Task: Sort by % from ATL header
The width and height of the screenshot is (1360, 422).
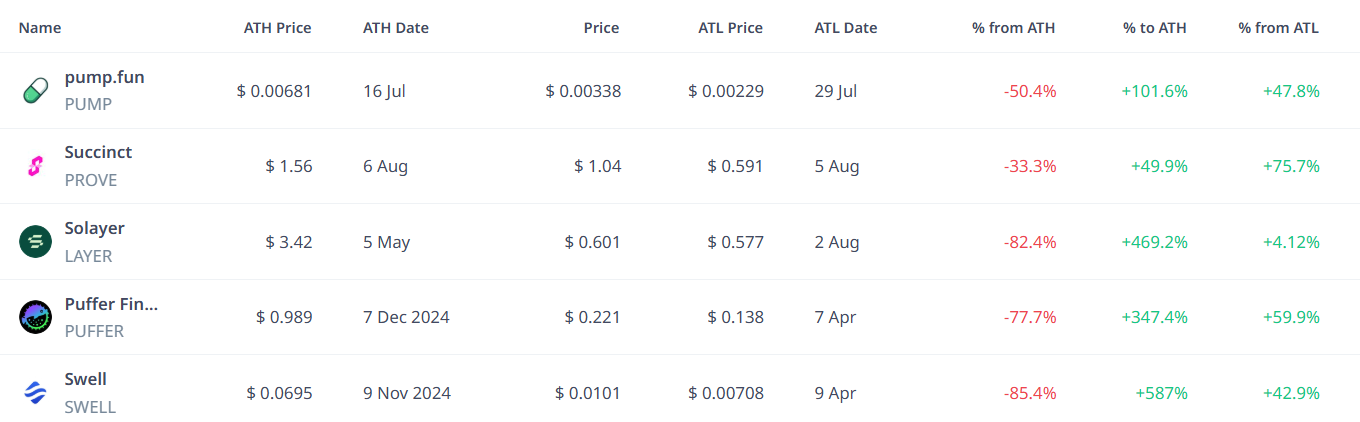Action: click(x=1279, y=28)
